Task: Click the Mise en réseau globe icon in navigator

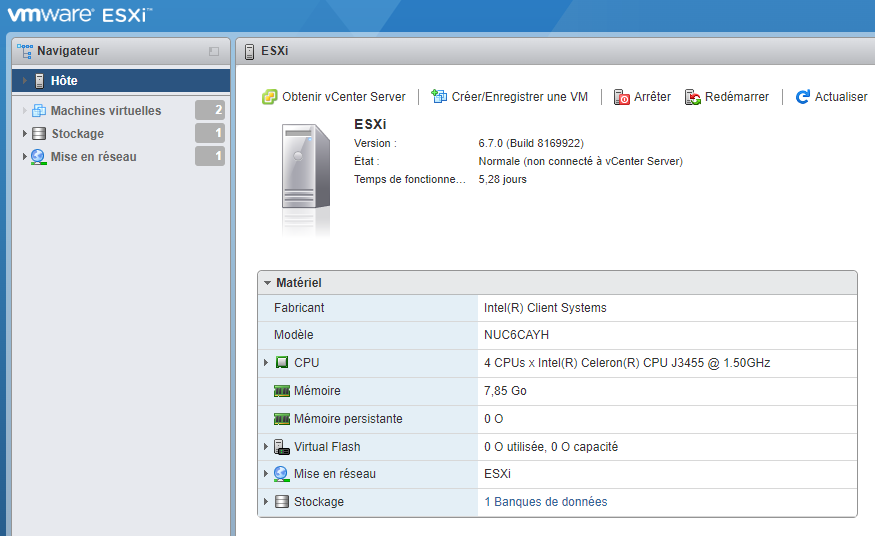Action: 38,157
